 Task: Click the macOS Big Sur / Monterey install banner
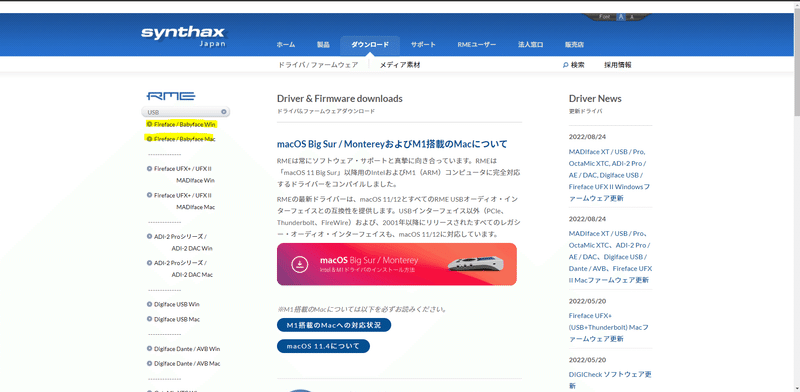[397, 264]
